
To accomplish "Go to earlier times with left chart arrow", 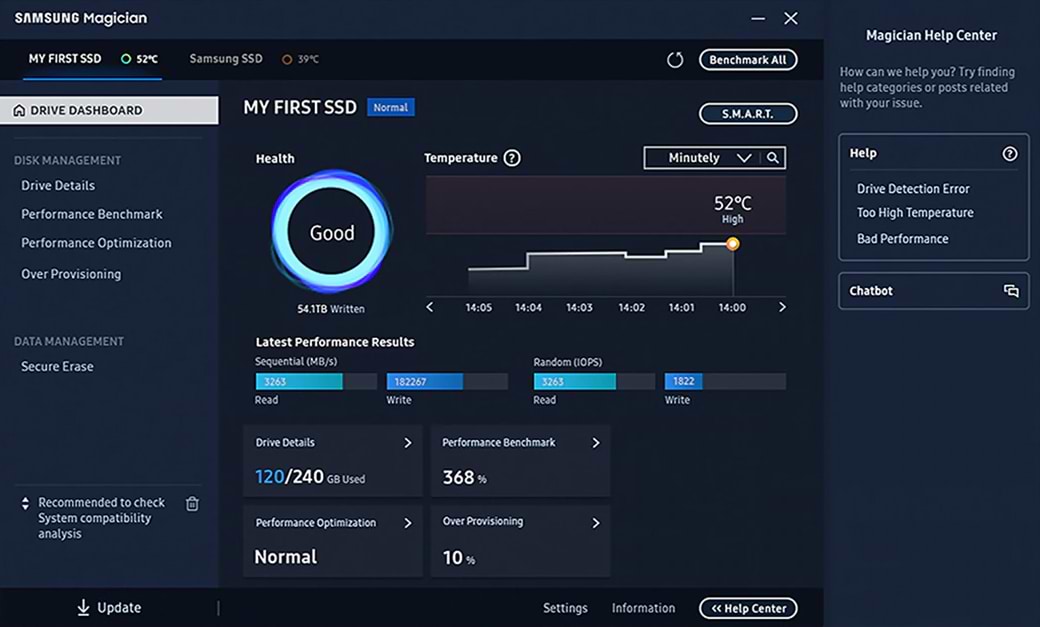I will [430, 307].
